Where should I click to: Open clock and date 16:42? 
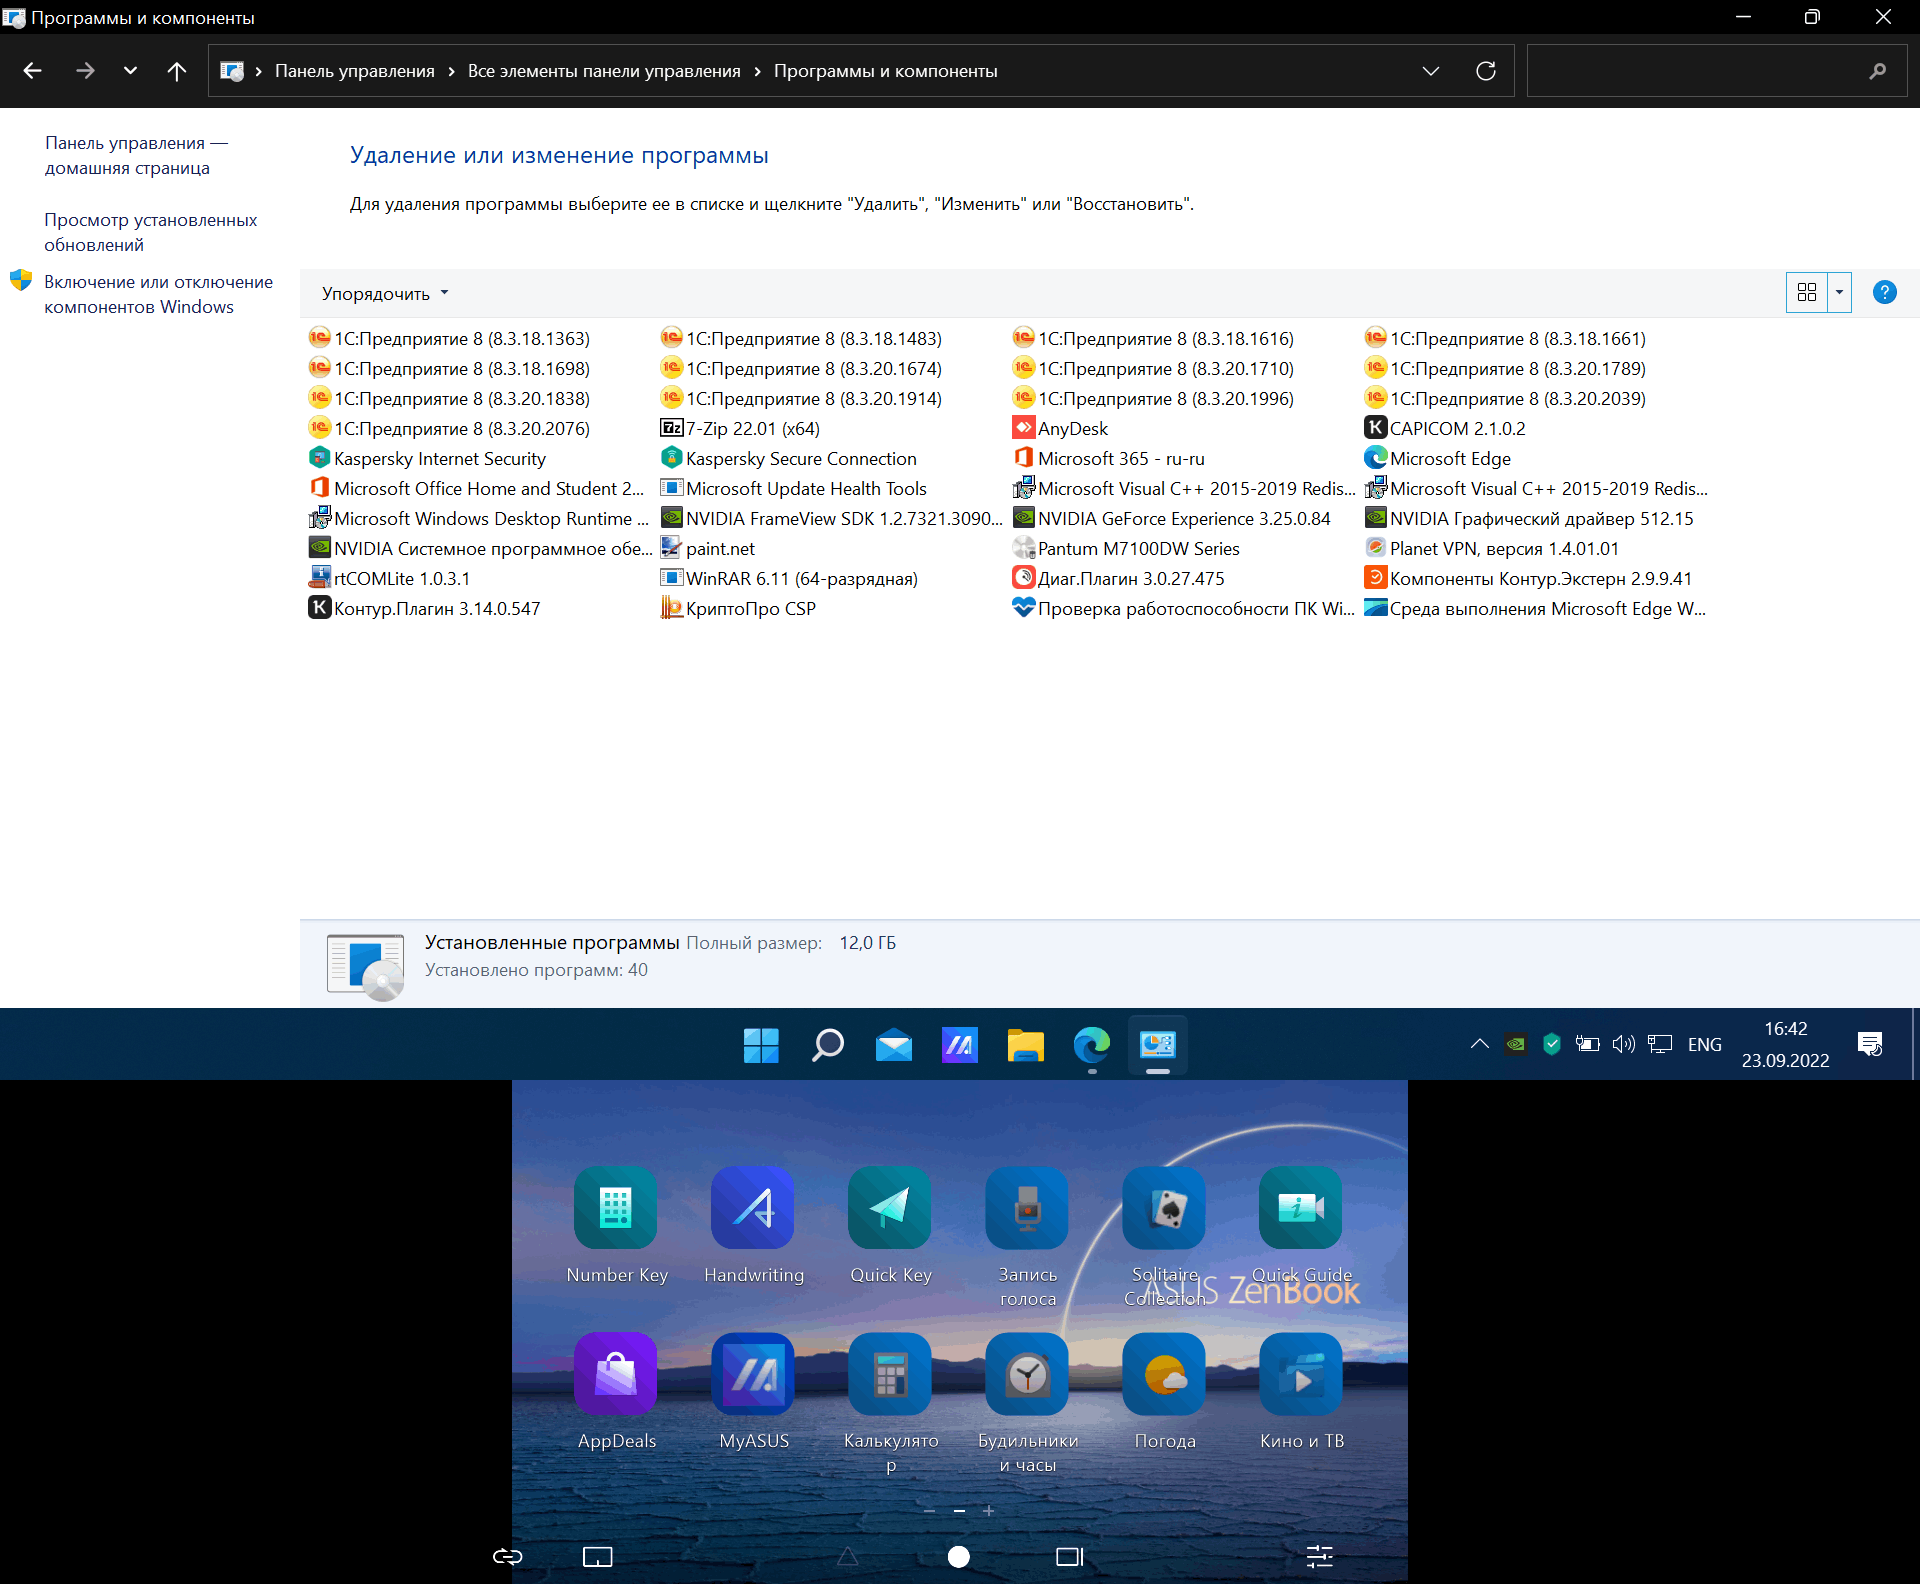(1785, 1044)
